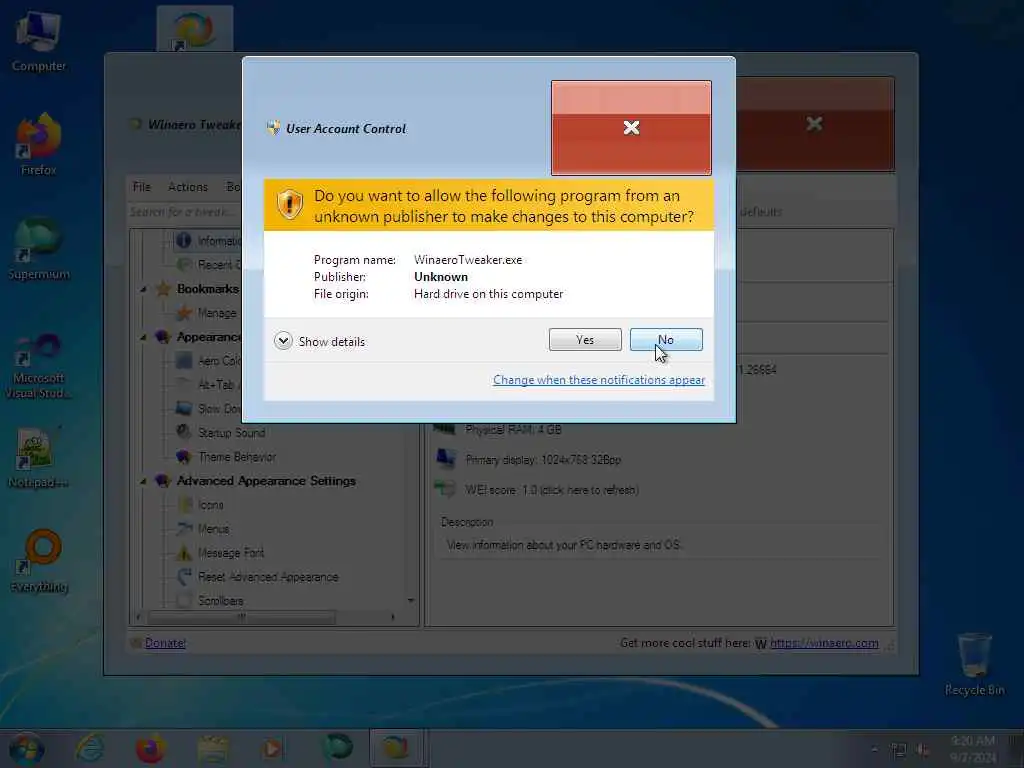1024x768 pixels.
Task: Collapse the Bookmarks tree node
Action: pos(143,289)
